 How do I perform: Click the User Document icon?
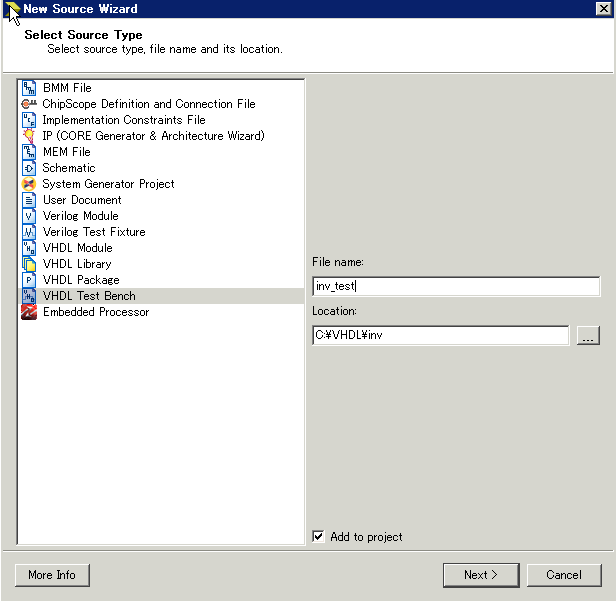tap(29, 200)
